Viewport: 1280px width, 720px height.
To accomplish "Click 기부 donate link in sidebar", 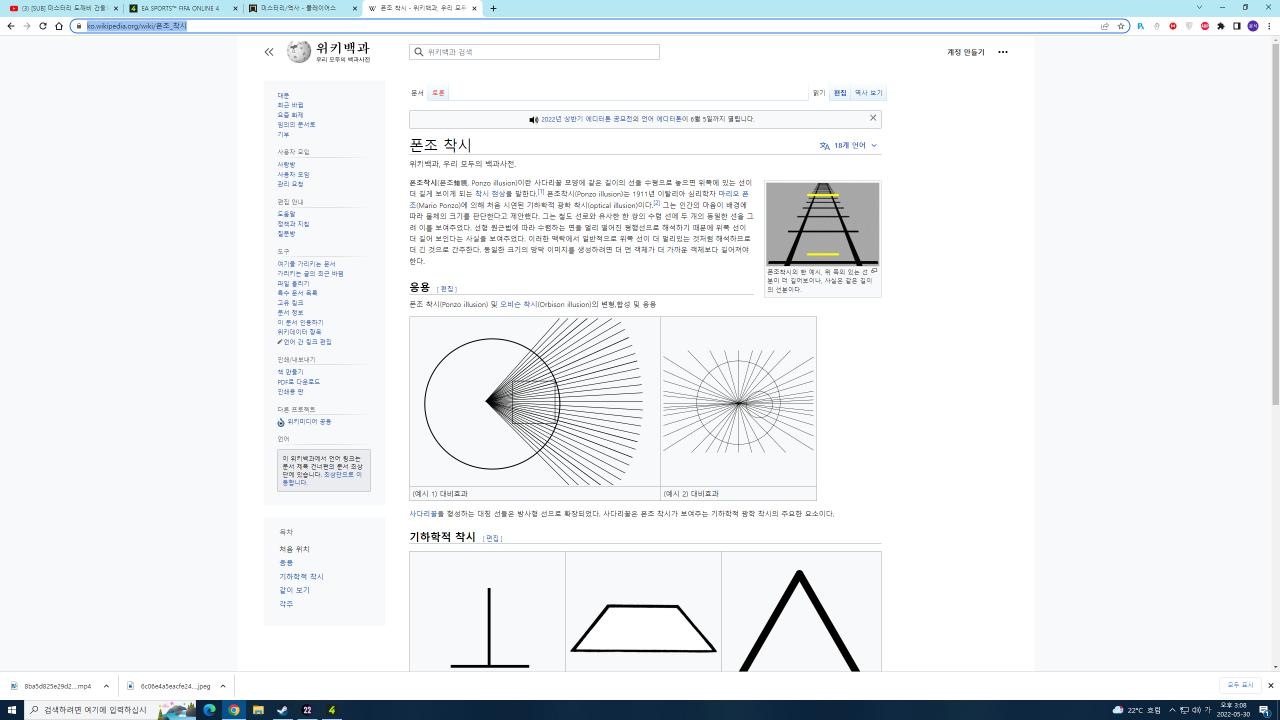I will point(283,134).
